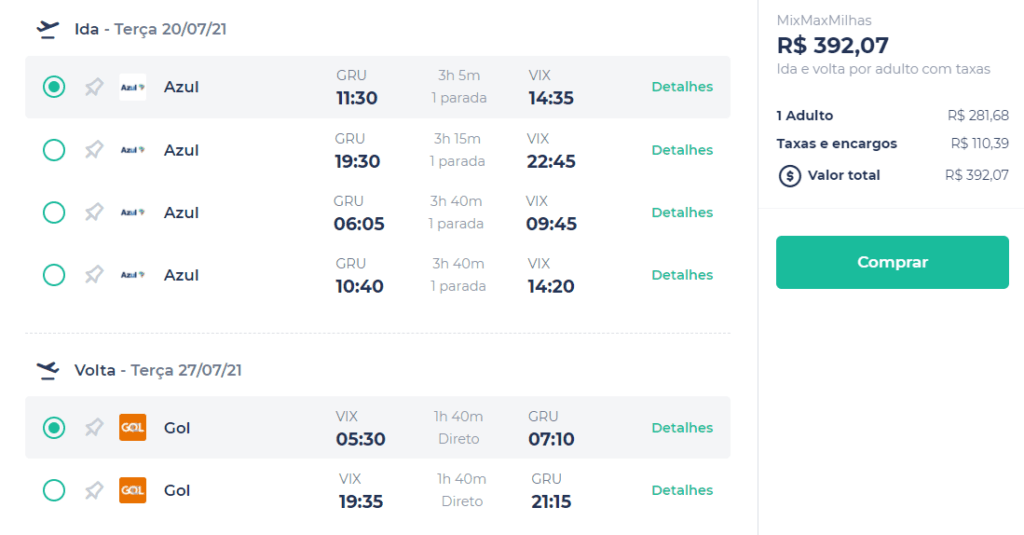1024x535 pixels.
Task: Pin the Azul 19:30 flight option
Action: tap(94, 150)
